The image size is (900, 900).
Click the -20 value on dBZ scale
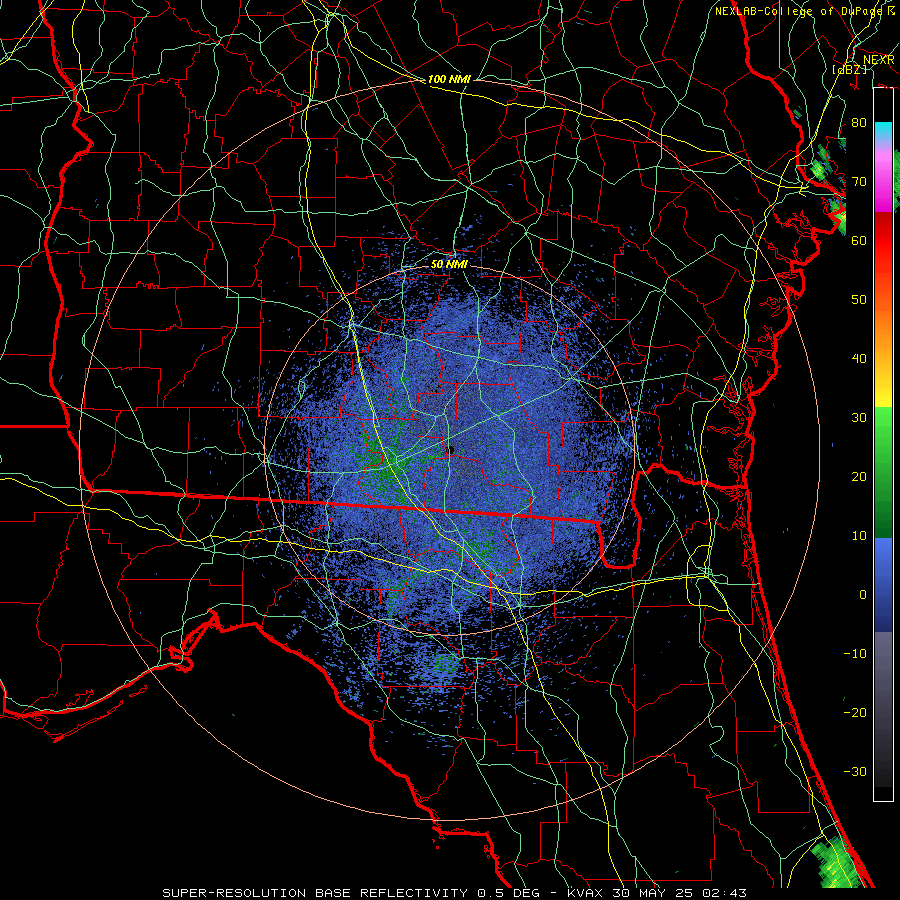pos(855,713)
